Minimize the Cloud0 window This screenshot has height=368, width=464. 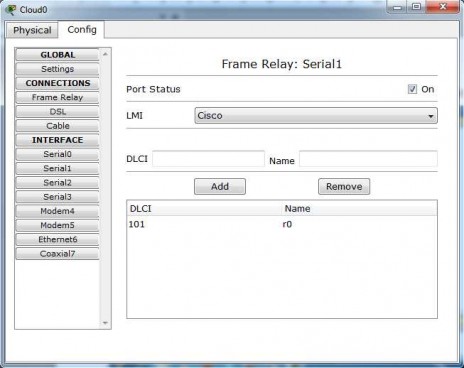point(397,7)
